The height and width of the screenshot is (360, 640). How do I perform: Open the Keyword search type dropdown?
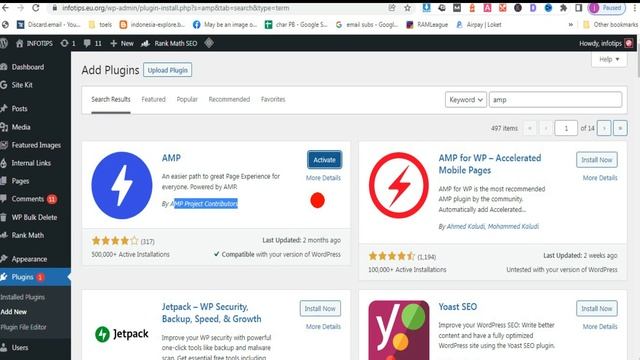[466, 100]
